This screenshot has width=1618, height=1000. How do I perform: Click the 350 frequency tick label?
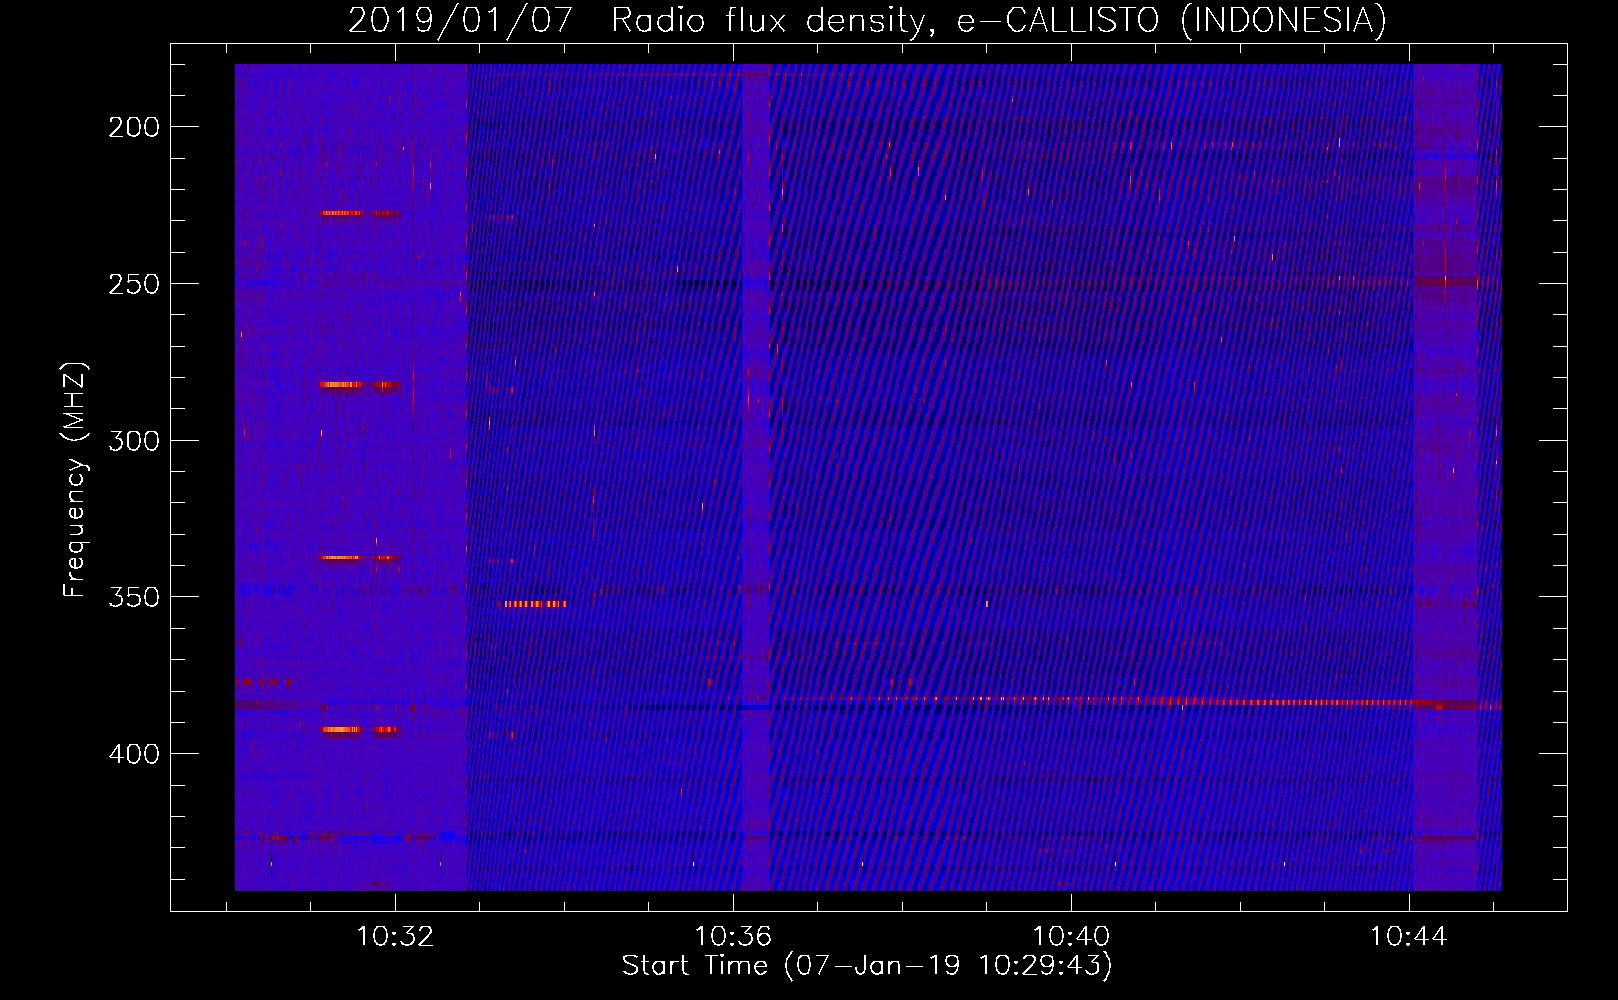pyautogui.click(x=134, y=597)
